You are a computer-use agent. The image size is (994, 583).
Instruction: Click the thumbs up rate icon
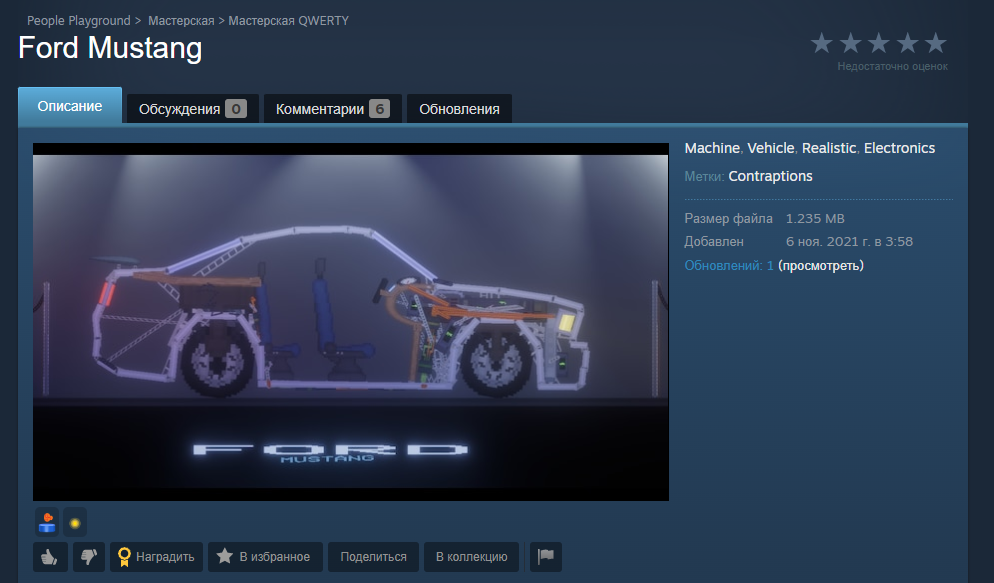coord(50,556)
